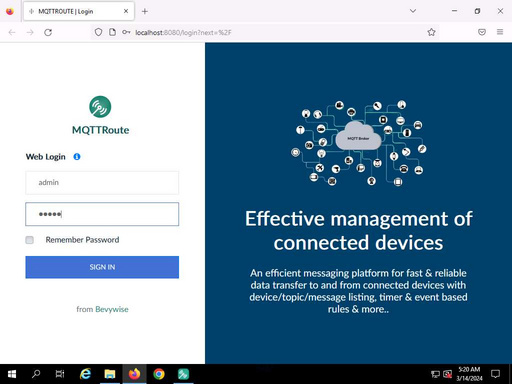Enable the Remember Password checkbox
The image size is (512, 384).
click(x=29, y=240)
